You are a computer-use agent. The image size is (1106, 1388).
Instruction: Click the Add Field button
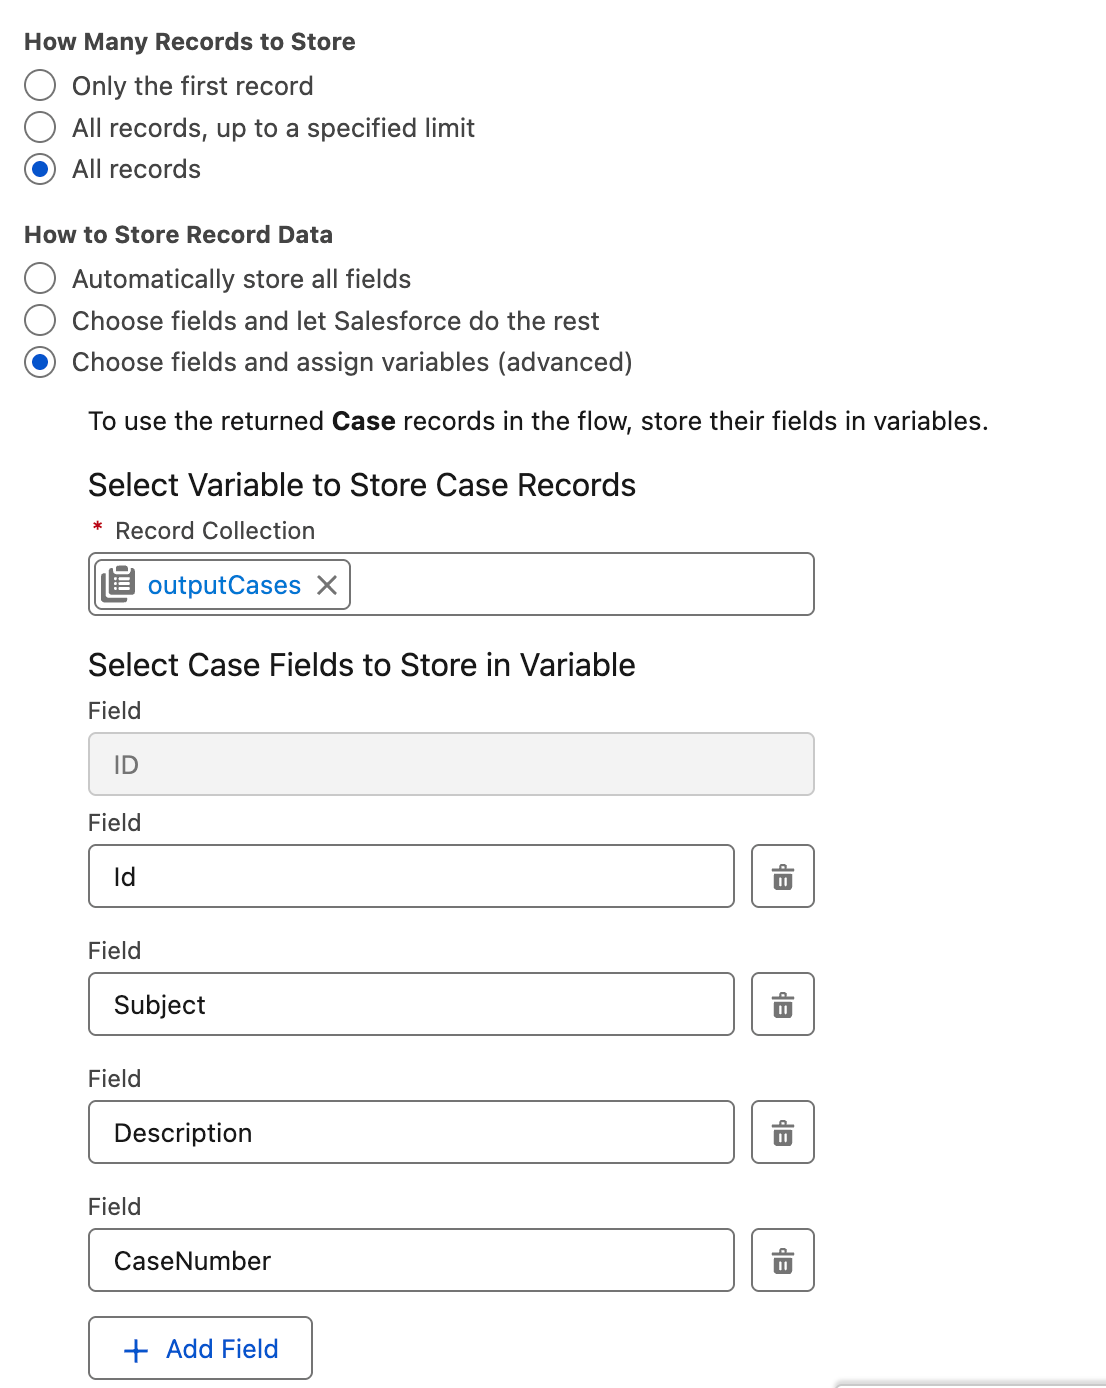200,1349
